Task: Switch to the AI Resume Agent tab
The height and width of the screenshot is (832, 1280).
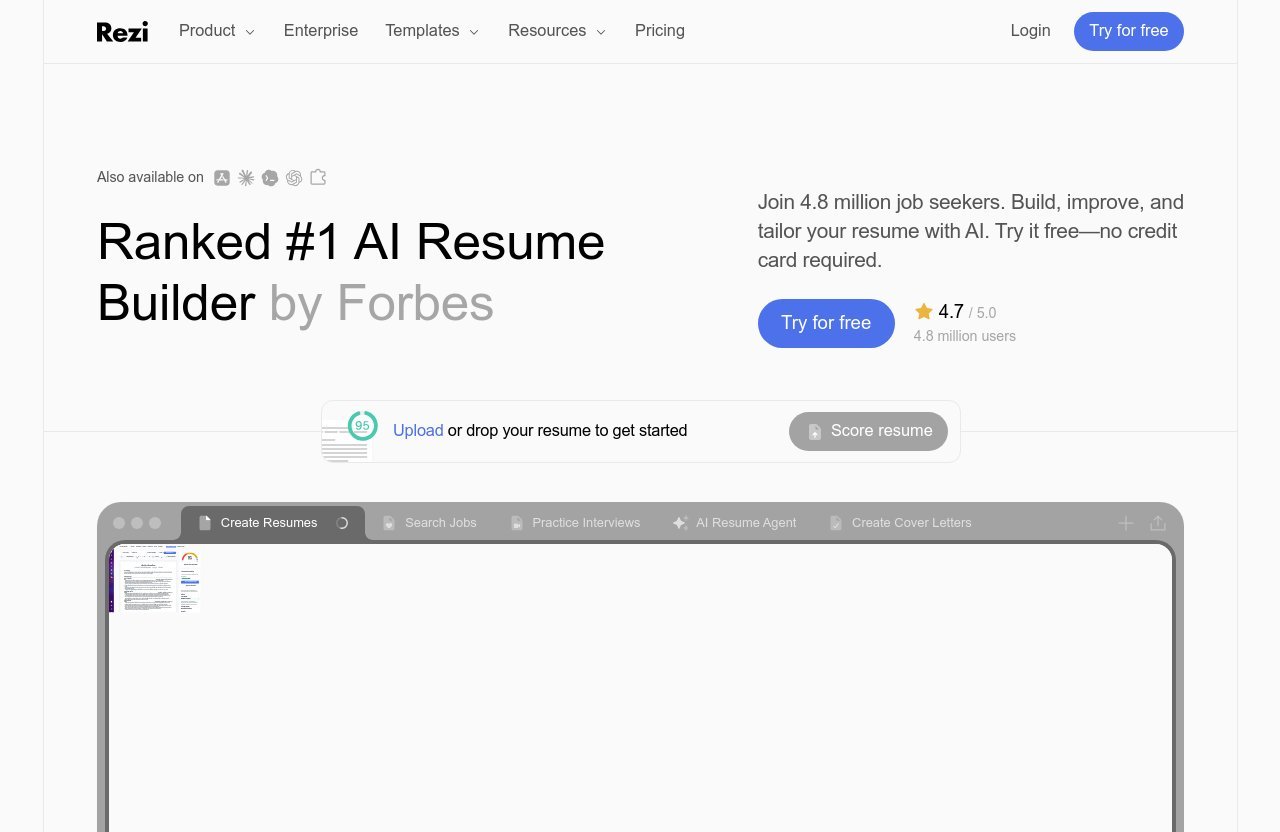Action: point(735,523)
